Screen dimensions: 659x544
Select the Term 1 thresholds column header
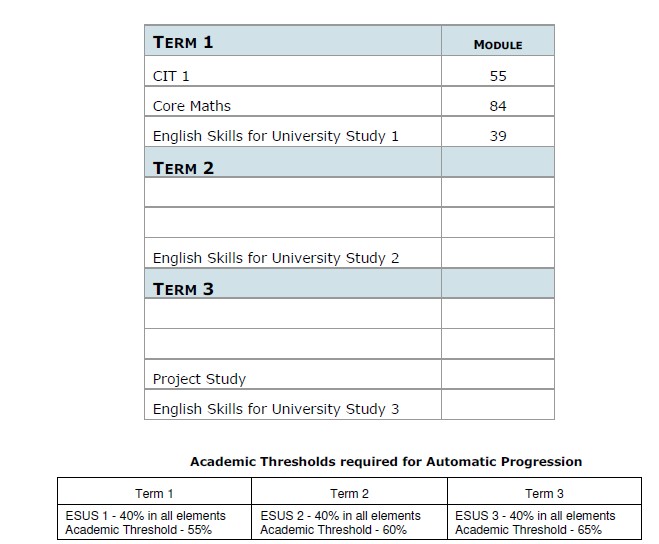154,491
